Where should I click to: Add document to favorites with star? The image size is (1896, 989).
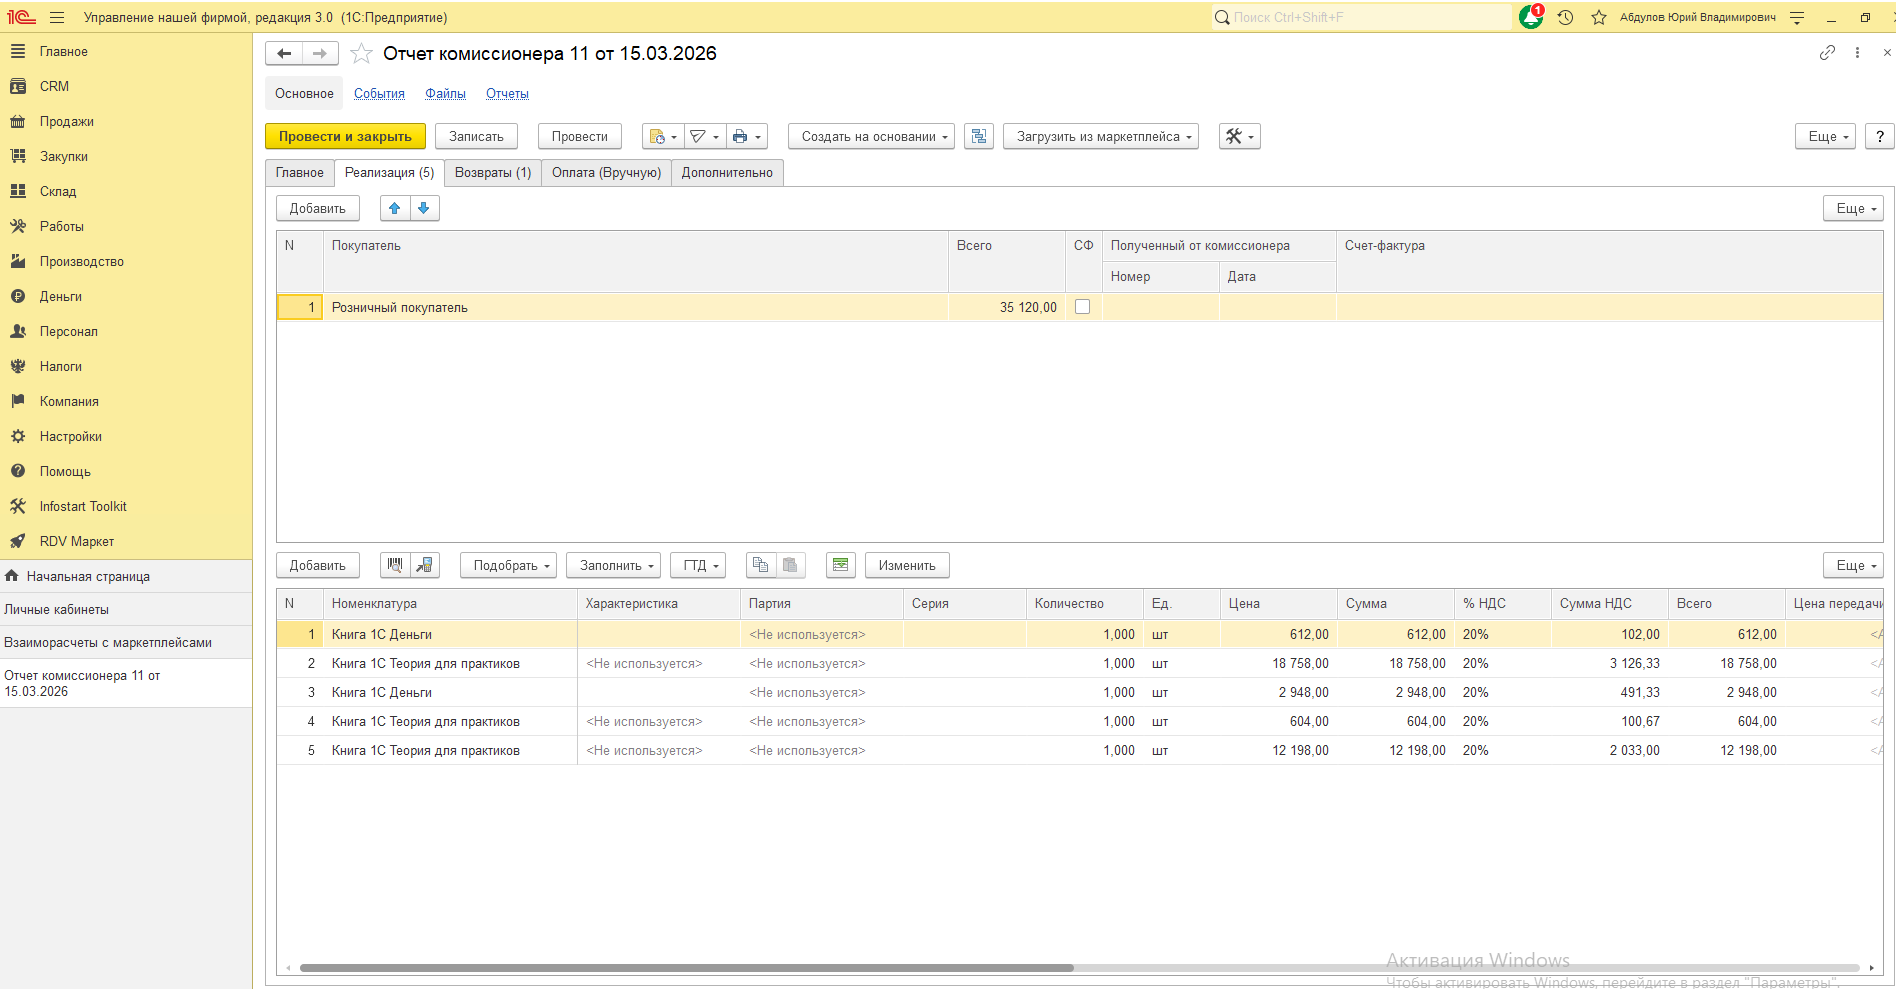click(361, 54)
